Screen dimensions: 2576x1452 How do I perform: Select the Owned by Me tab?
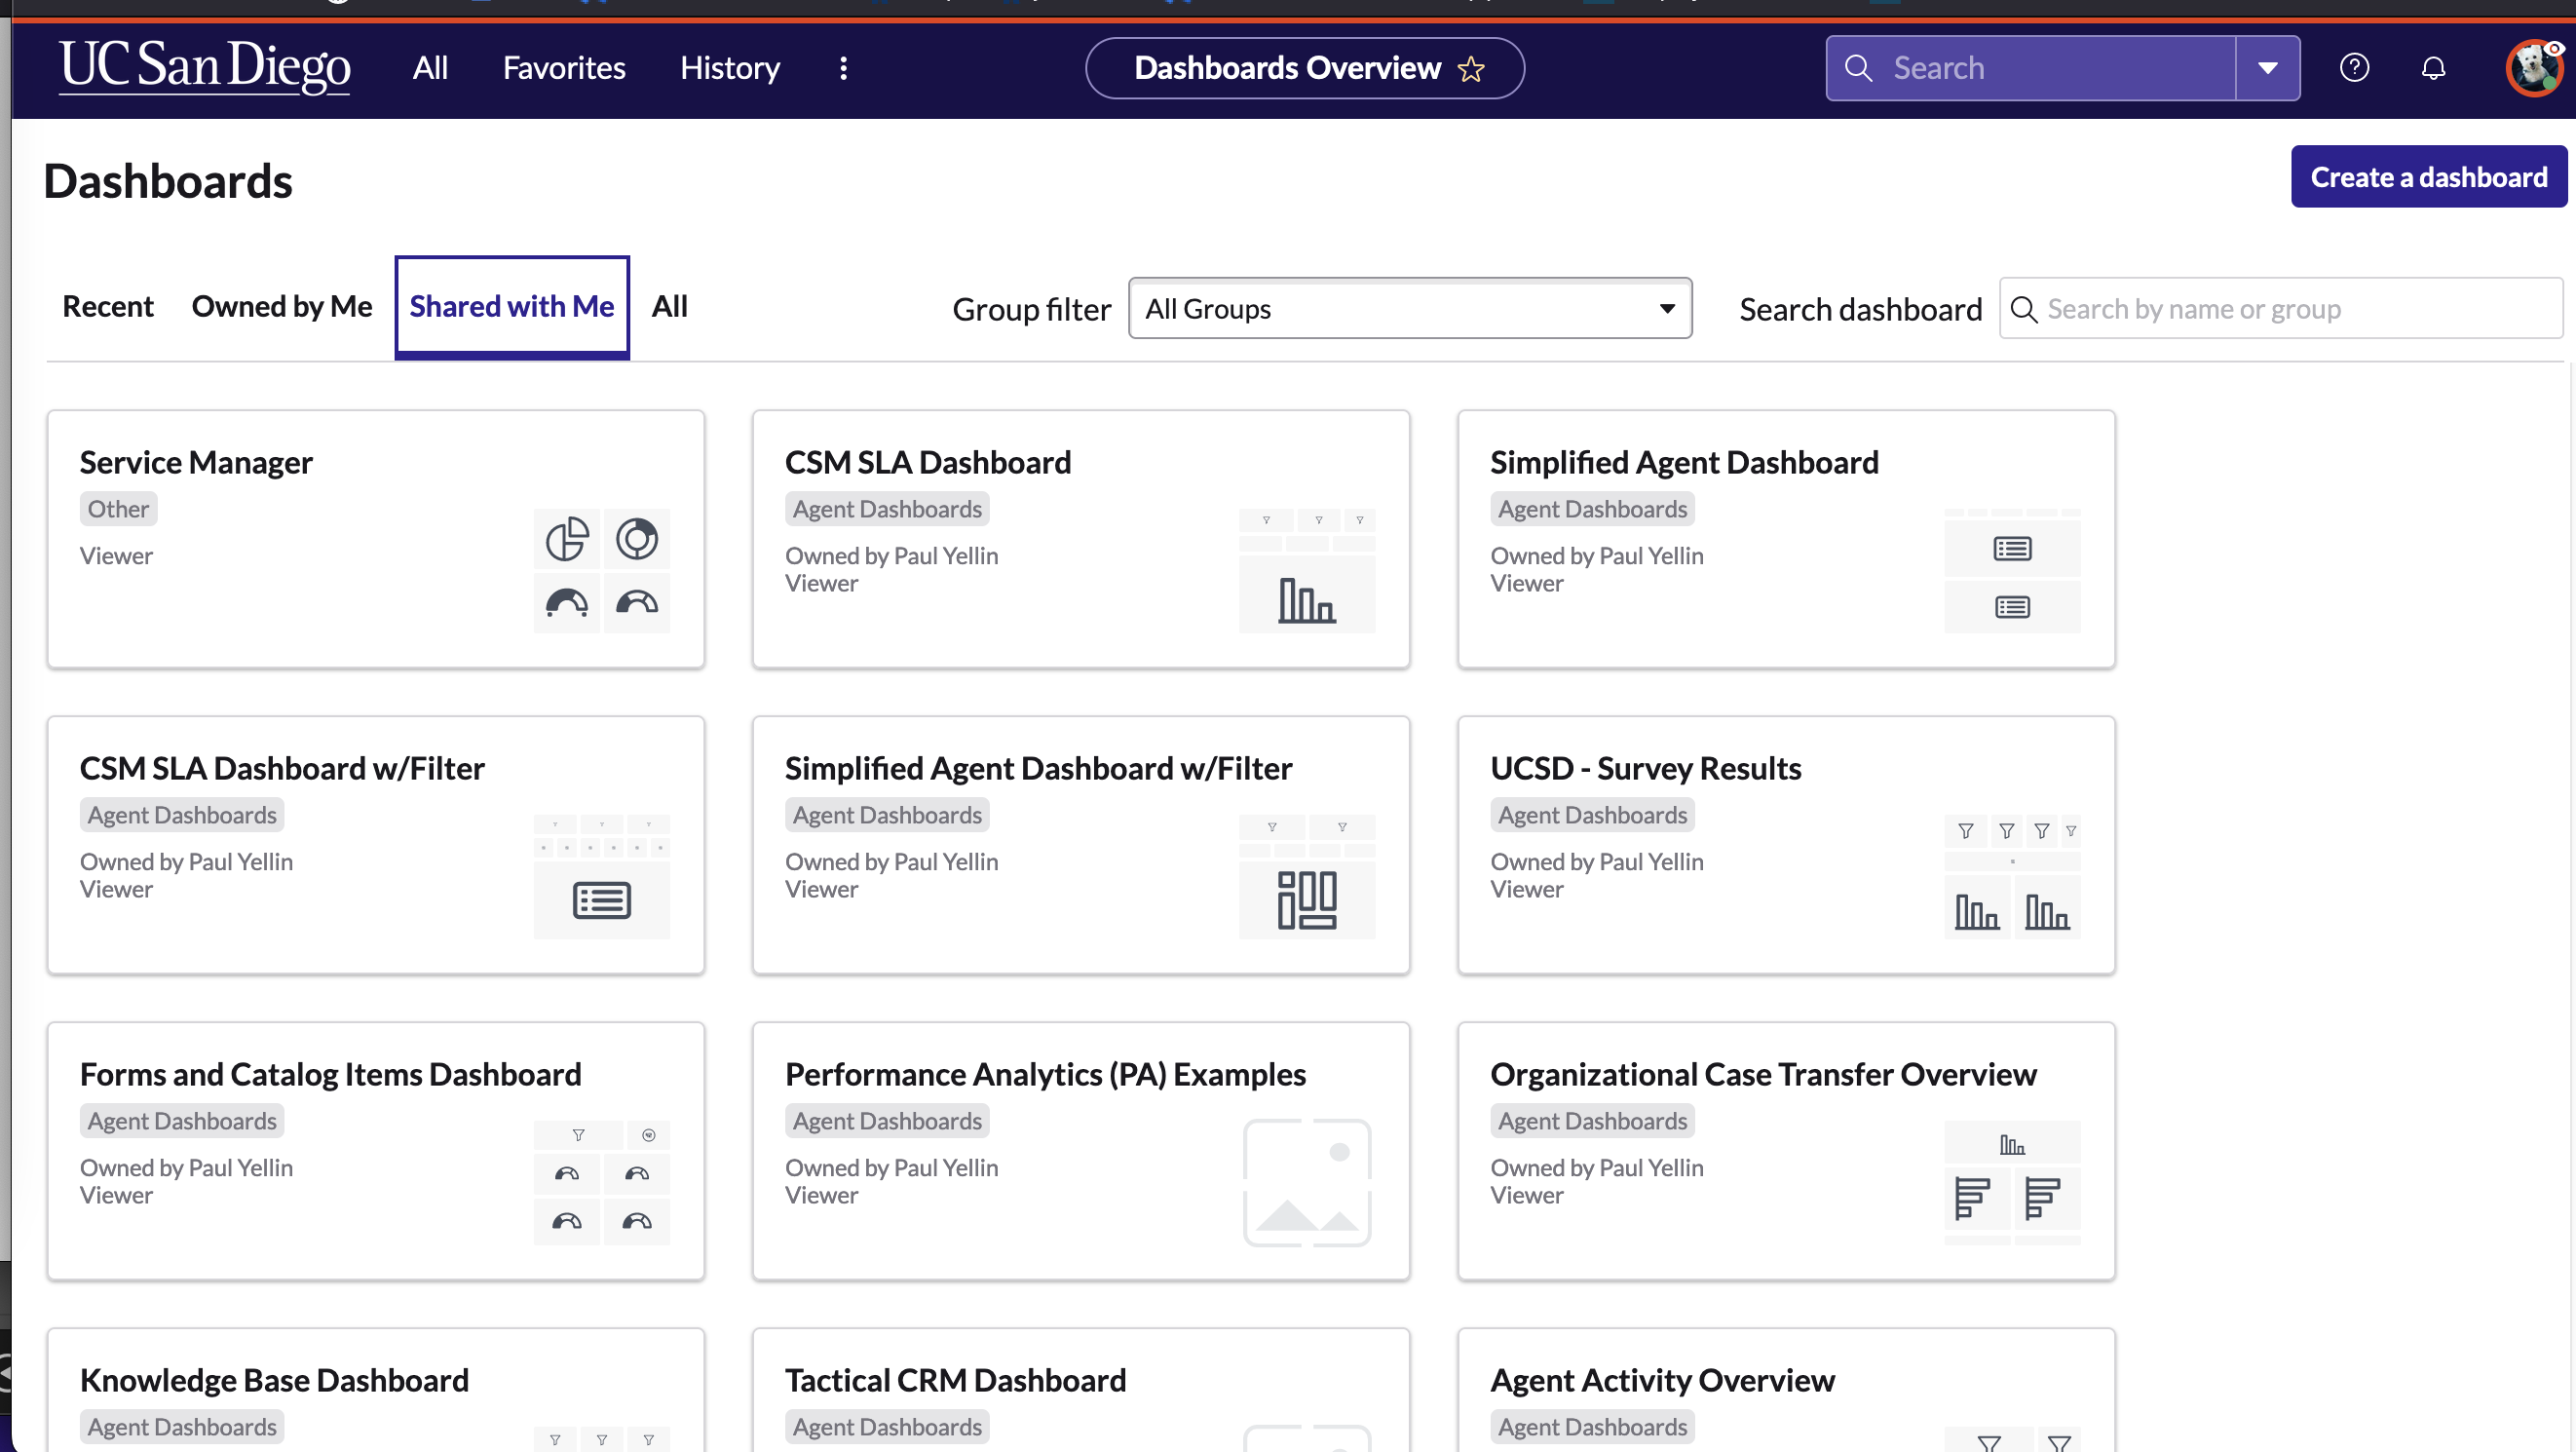click(x=282, y=306)
